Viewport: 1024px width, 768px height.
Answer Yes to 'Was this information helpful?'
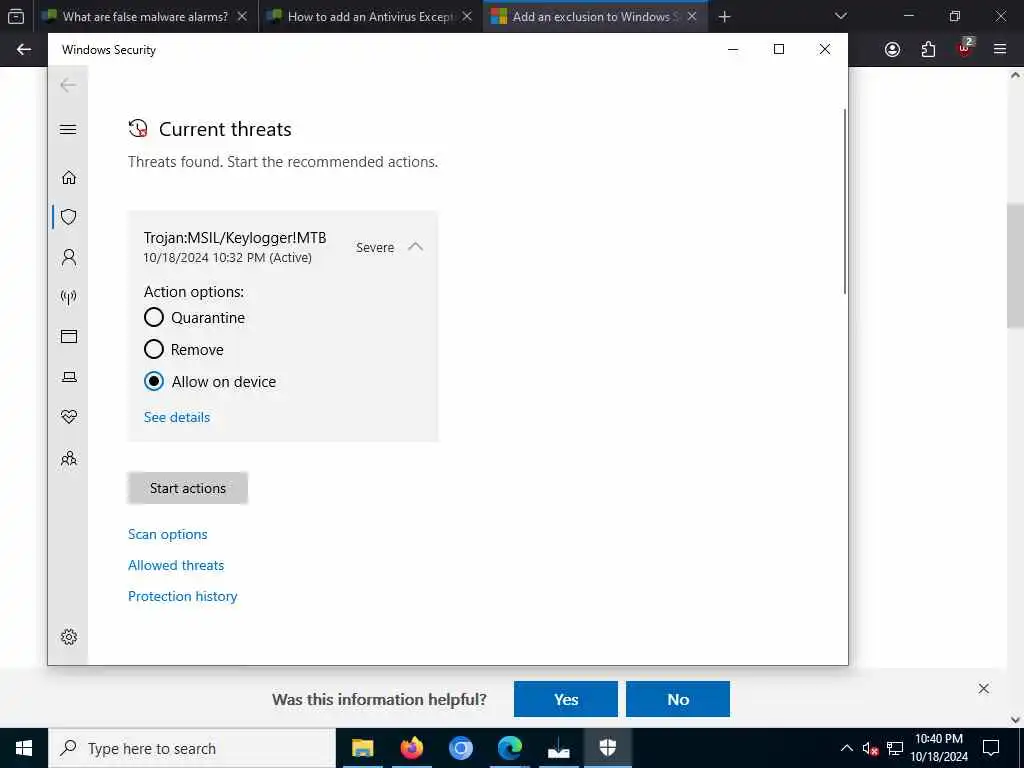point(566,699)
